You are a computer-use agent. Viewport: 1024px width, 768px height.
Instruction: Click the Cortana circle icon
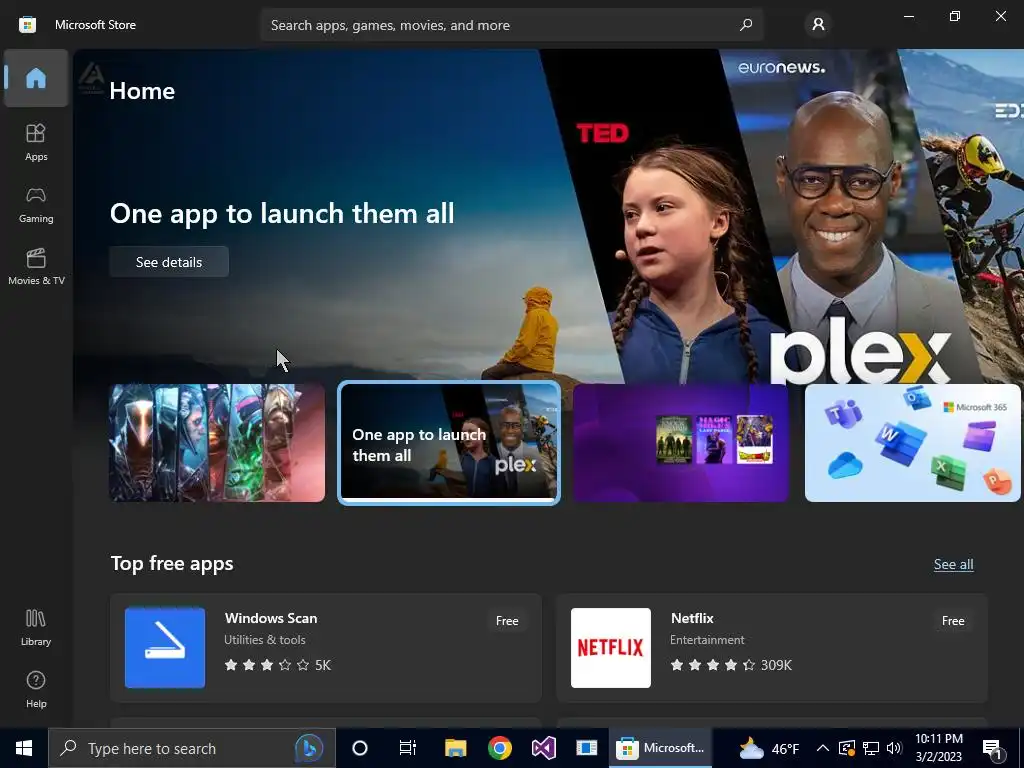click(360, 748)
